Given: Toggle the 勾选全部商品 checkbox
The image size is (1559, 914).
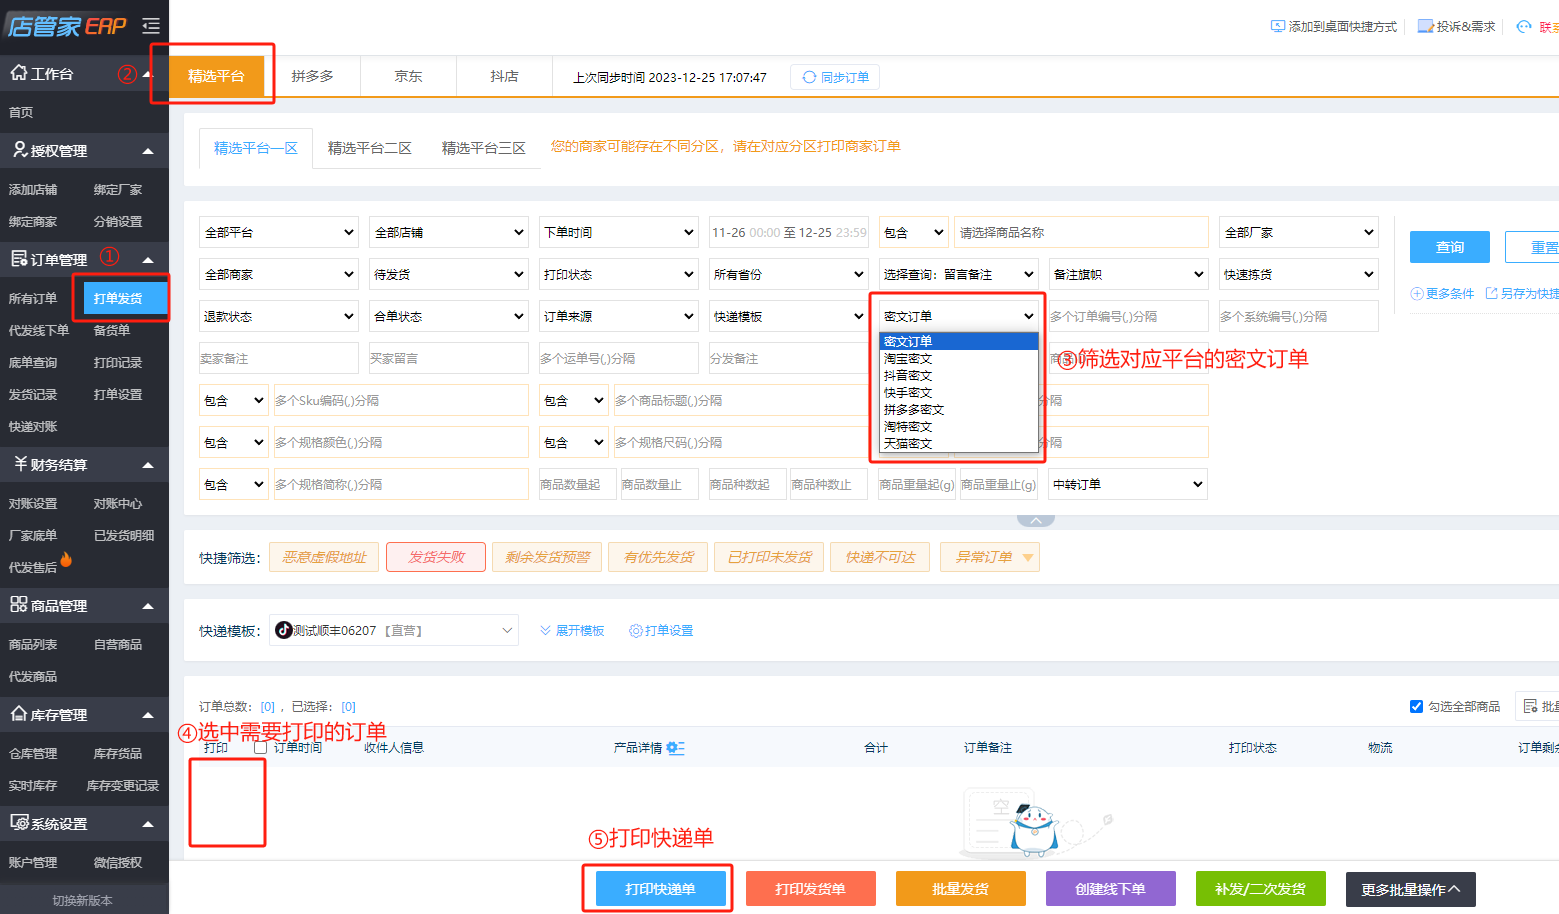Looking at the screenshot, I should pos(1416,706).
